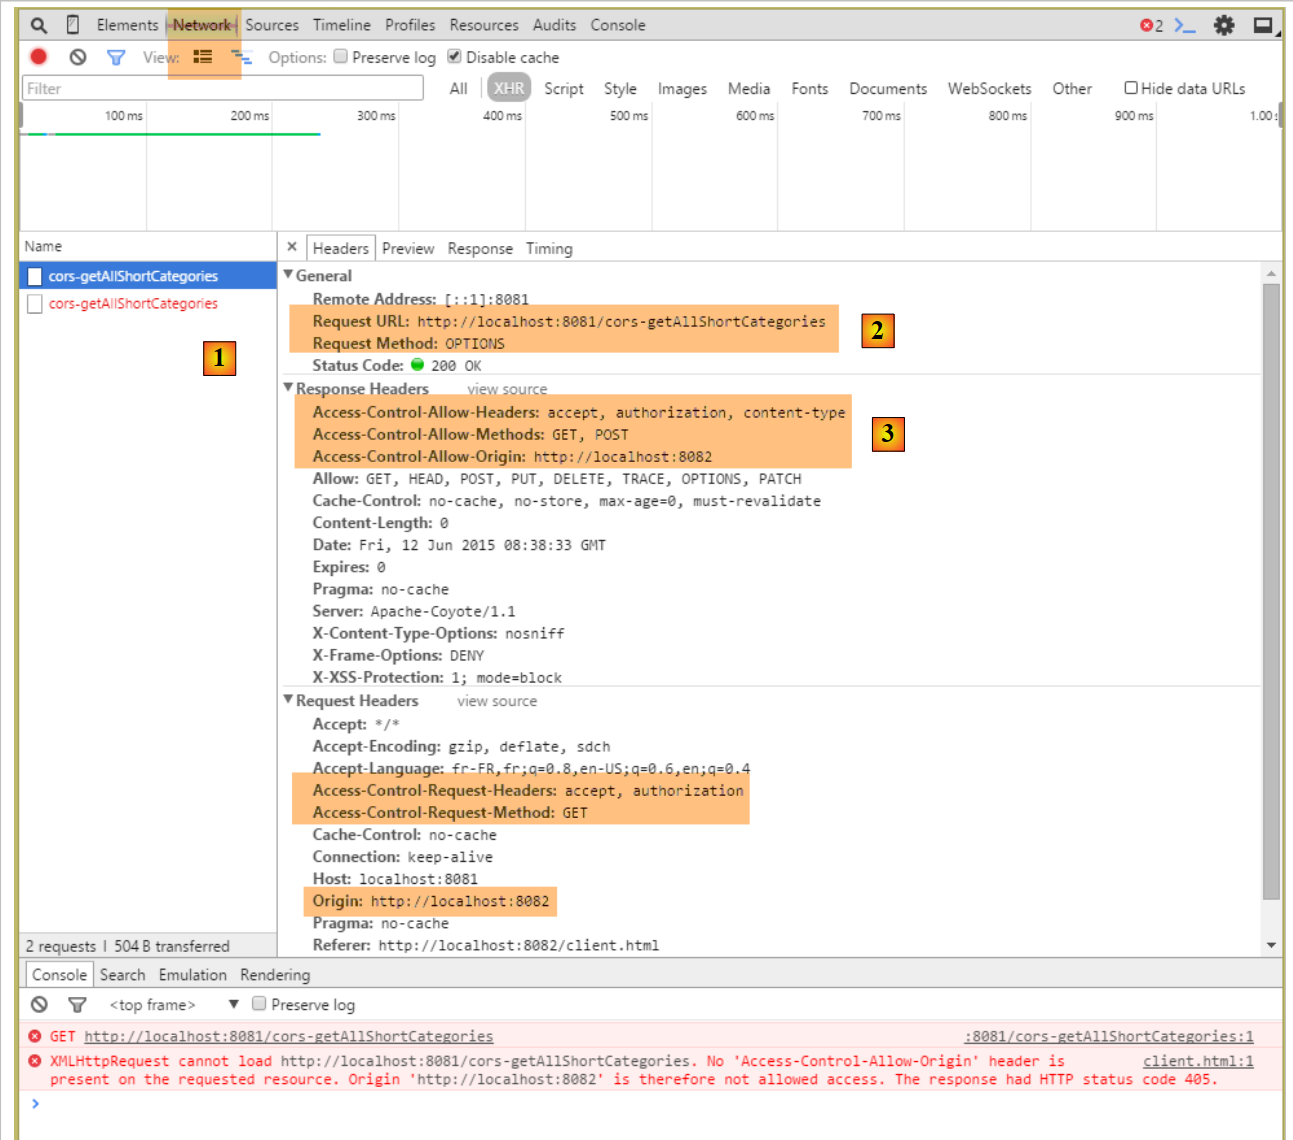The height and width of the screenshot is (1140, 1293).
Task: Show the console drawer using the prompt icon
Action: click(x=1185, y=25)
